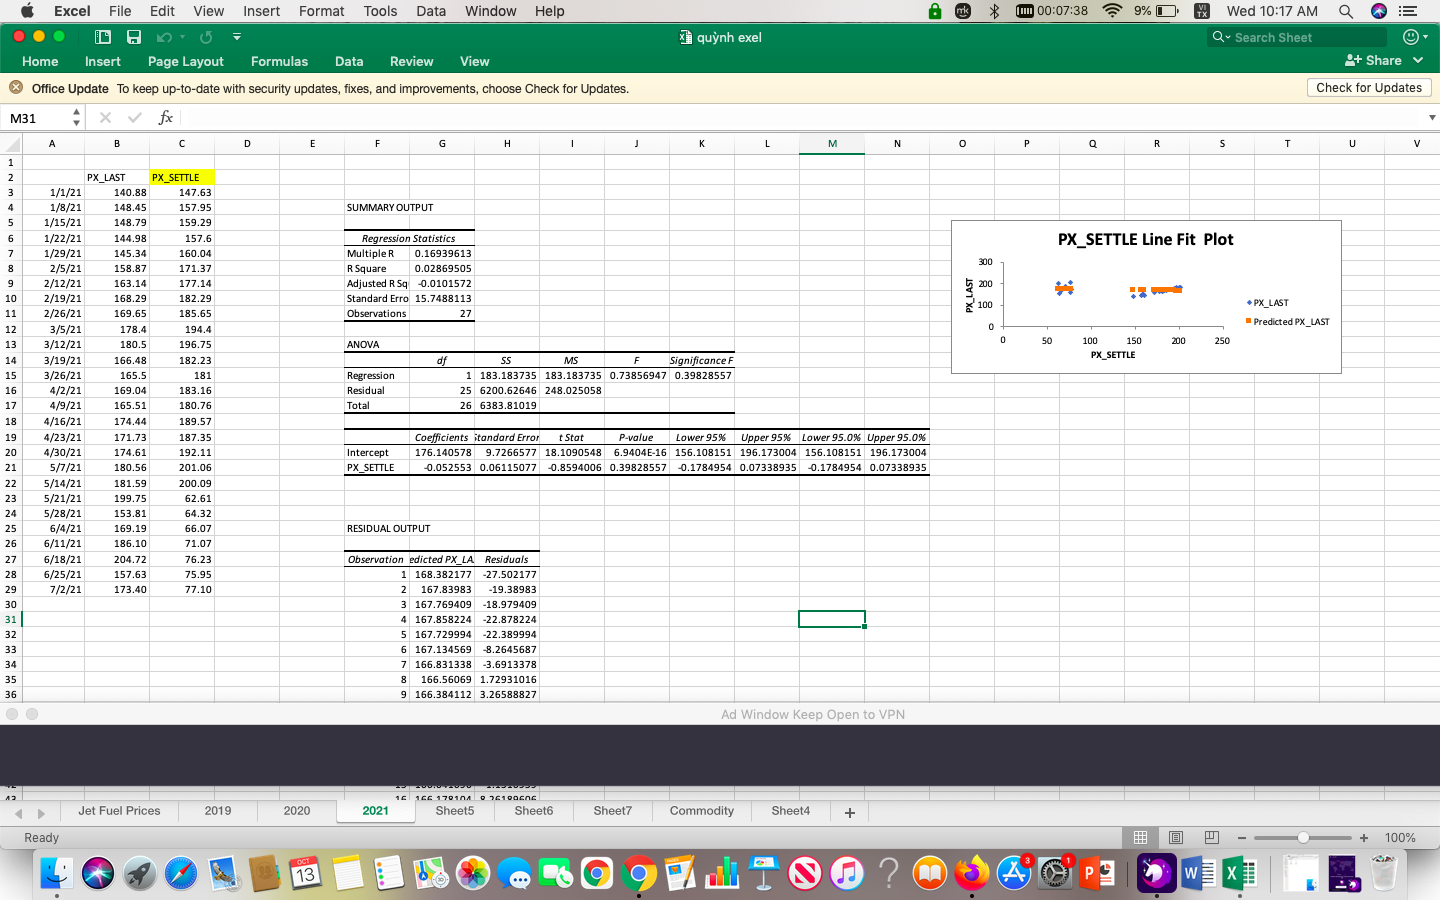Click the Undo arrow
Screen dimensions: 1440x900
pos(164,37)
